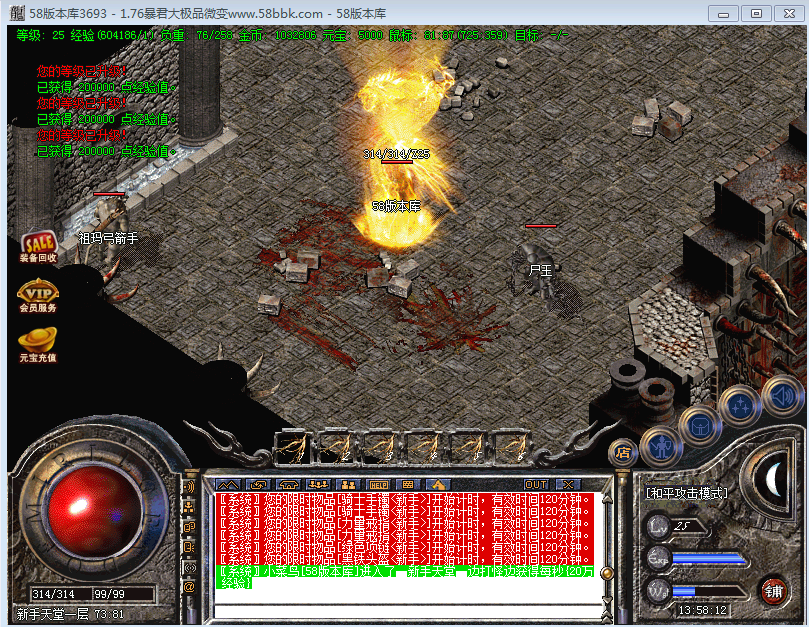
Task: Click the chat scrollbar up arrow
Action: point(607,499)
